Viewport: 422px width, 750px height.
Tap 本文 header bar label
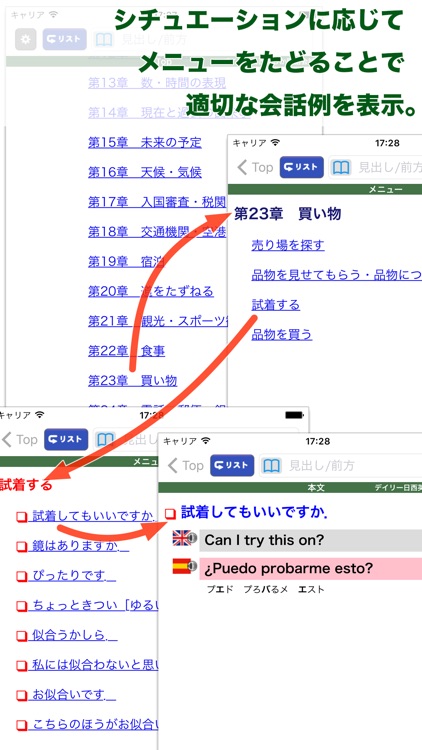click(316, 488)
